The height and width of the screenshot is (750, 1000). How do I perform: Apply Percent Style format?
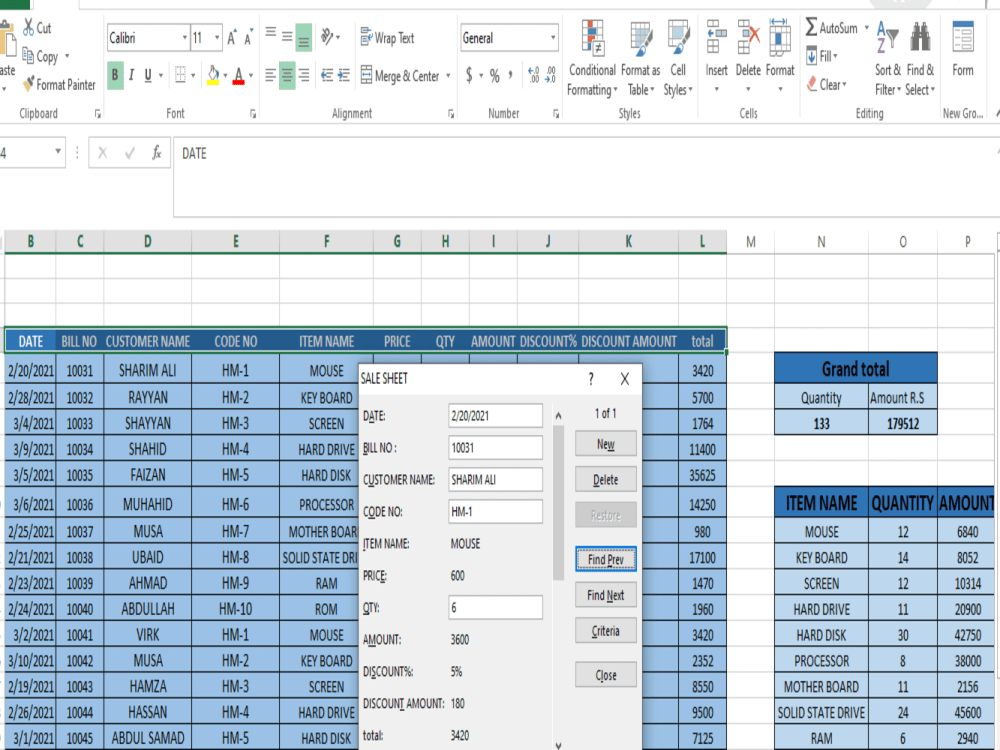click(x=494, y=75)
